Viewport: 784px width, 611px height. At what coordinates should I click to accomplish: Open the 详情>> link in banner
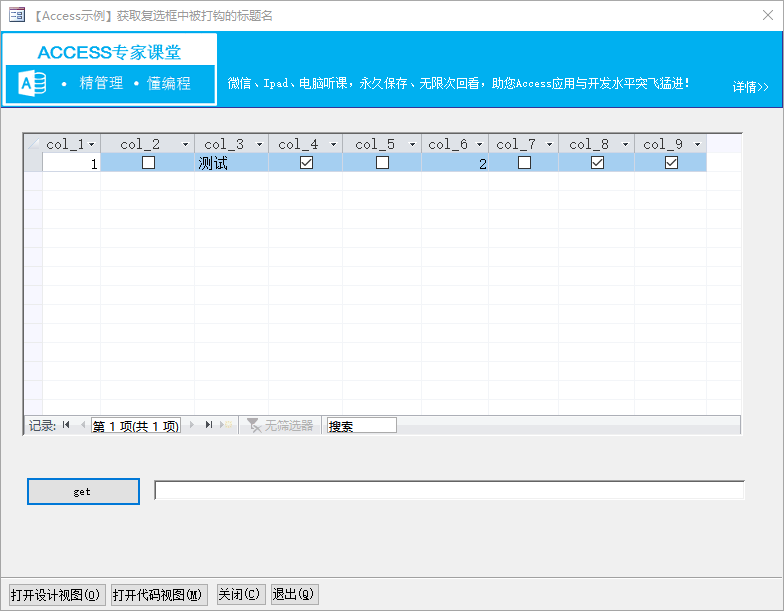[x=750, y=87]
